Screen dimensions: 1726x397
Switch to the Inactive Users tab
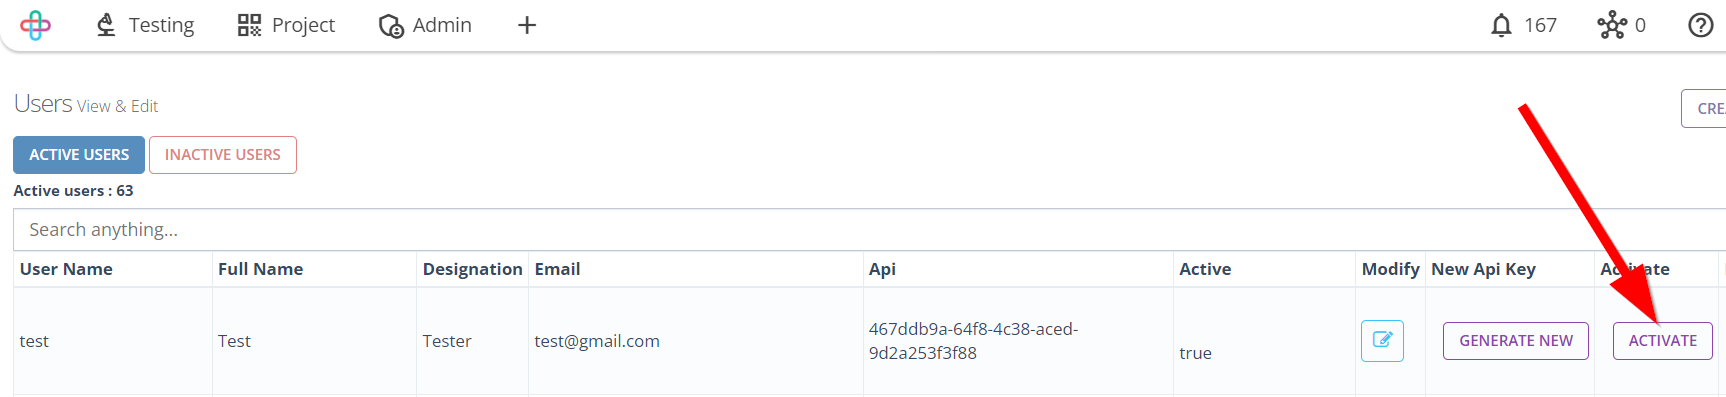[223, 155]
